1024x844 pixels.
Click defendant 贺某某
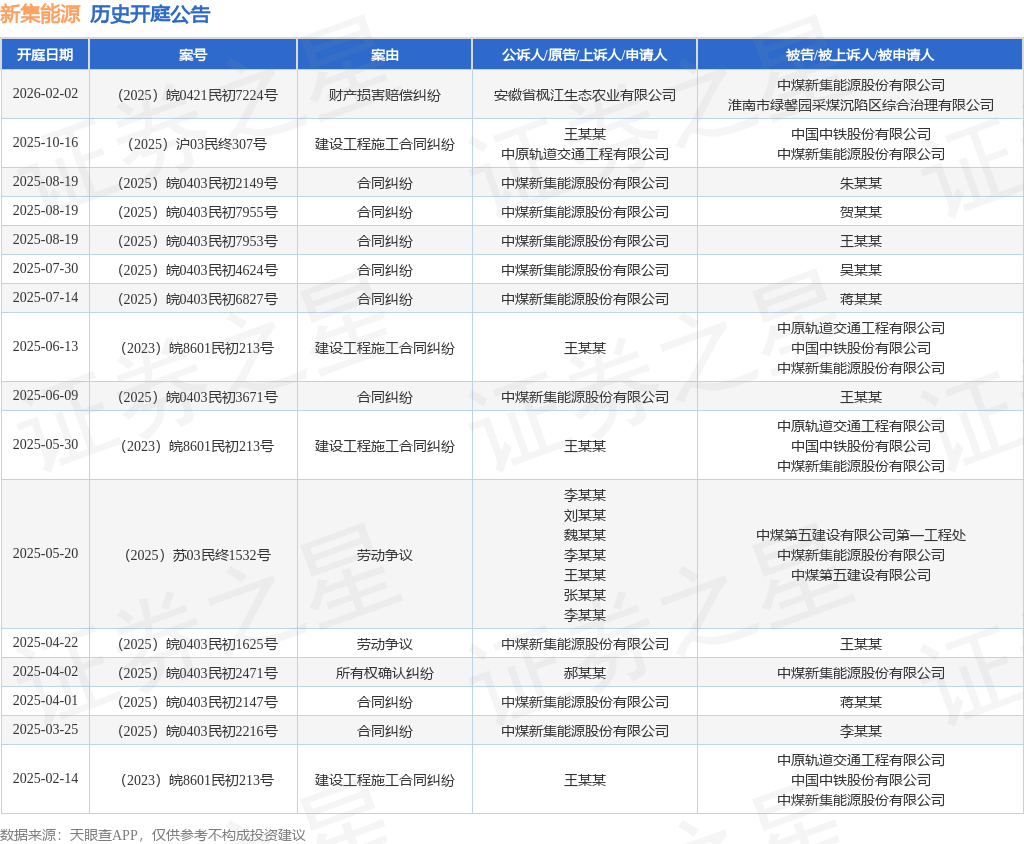click(861, 212)
